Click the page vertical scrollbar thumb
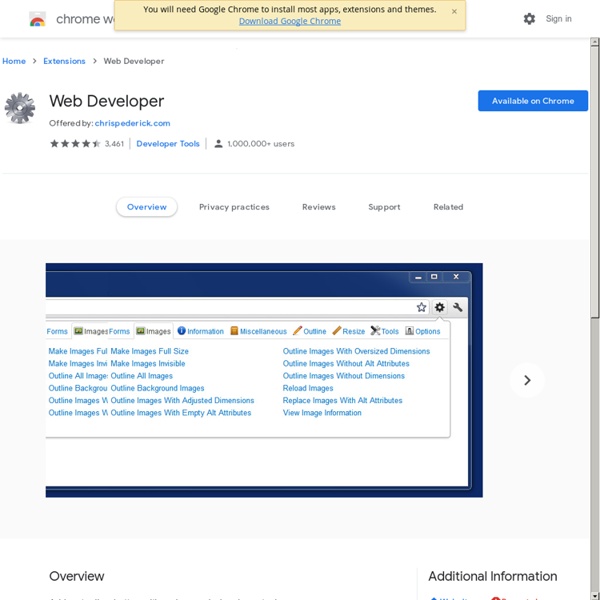This screenshot has width=600, height=600. pos(594,182)
